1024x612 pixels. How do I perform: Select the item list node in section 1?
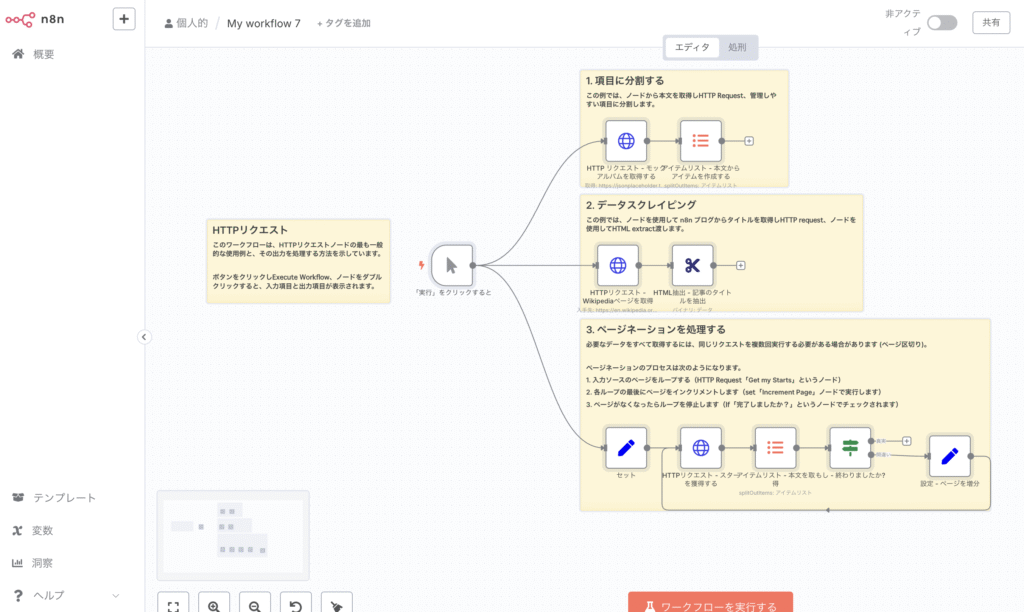click(x=700, y=141)
